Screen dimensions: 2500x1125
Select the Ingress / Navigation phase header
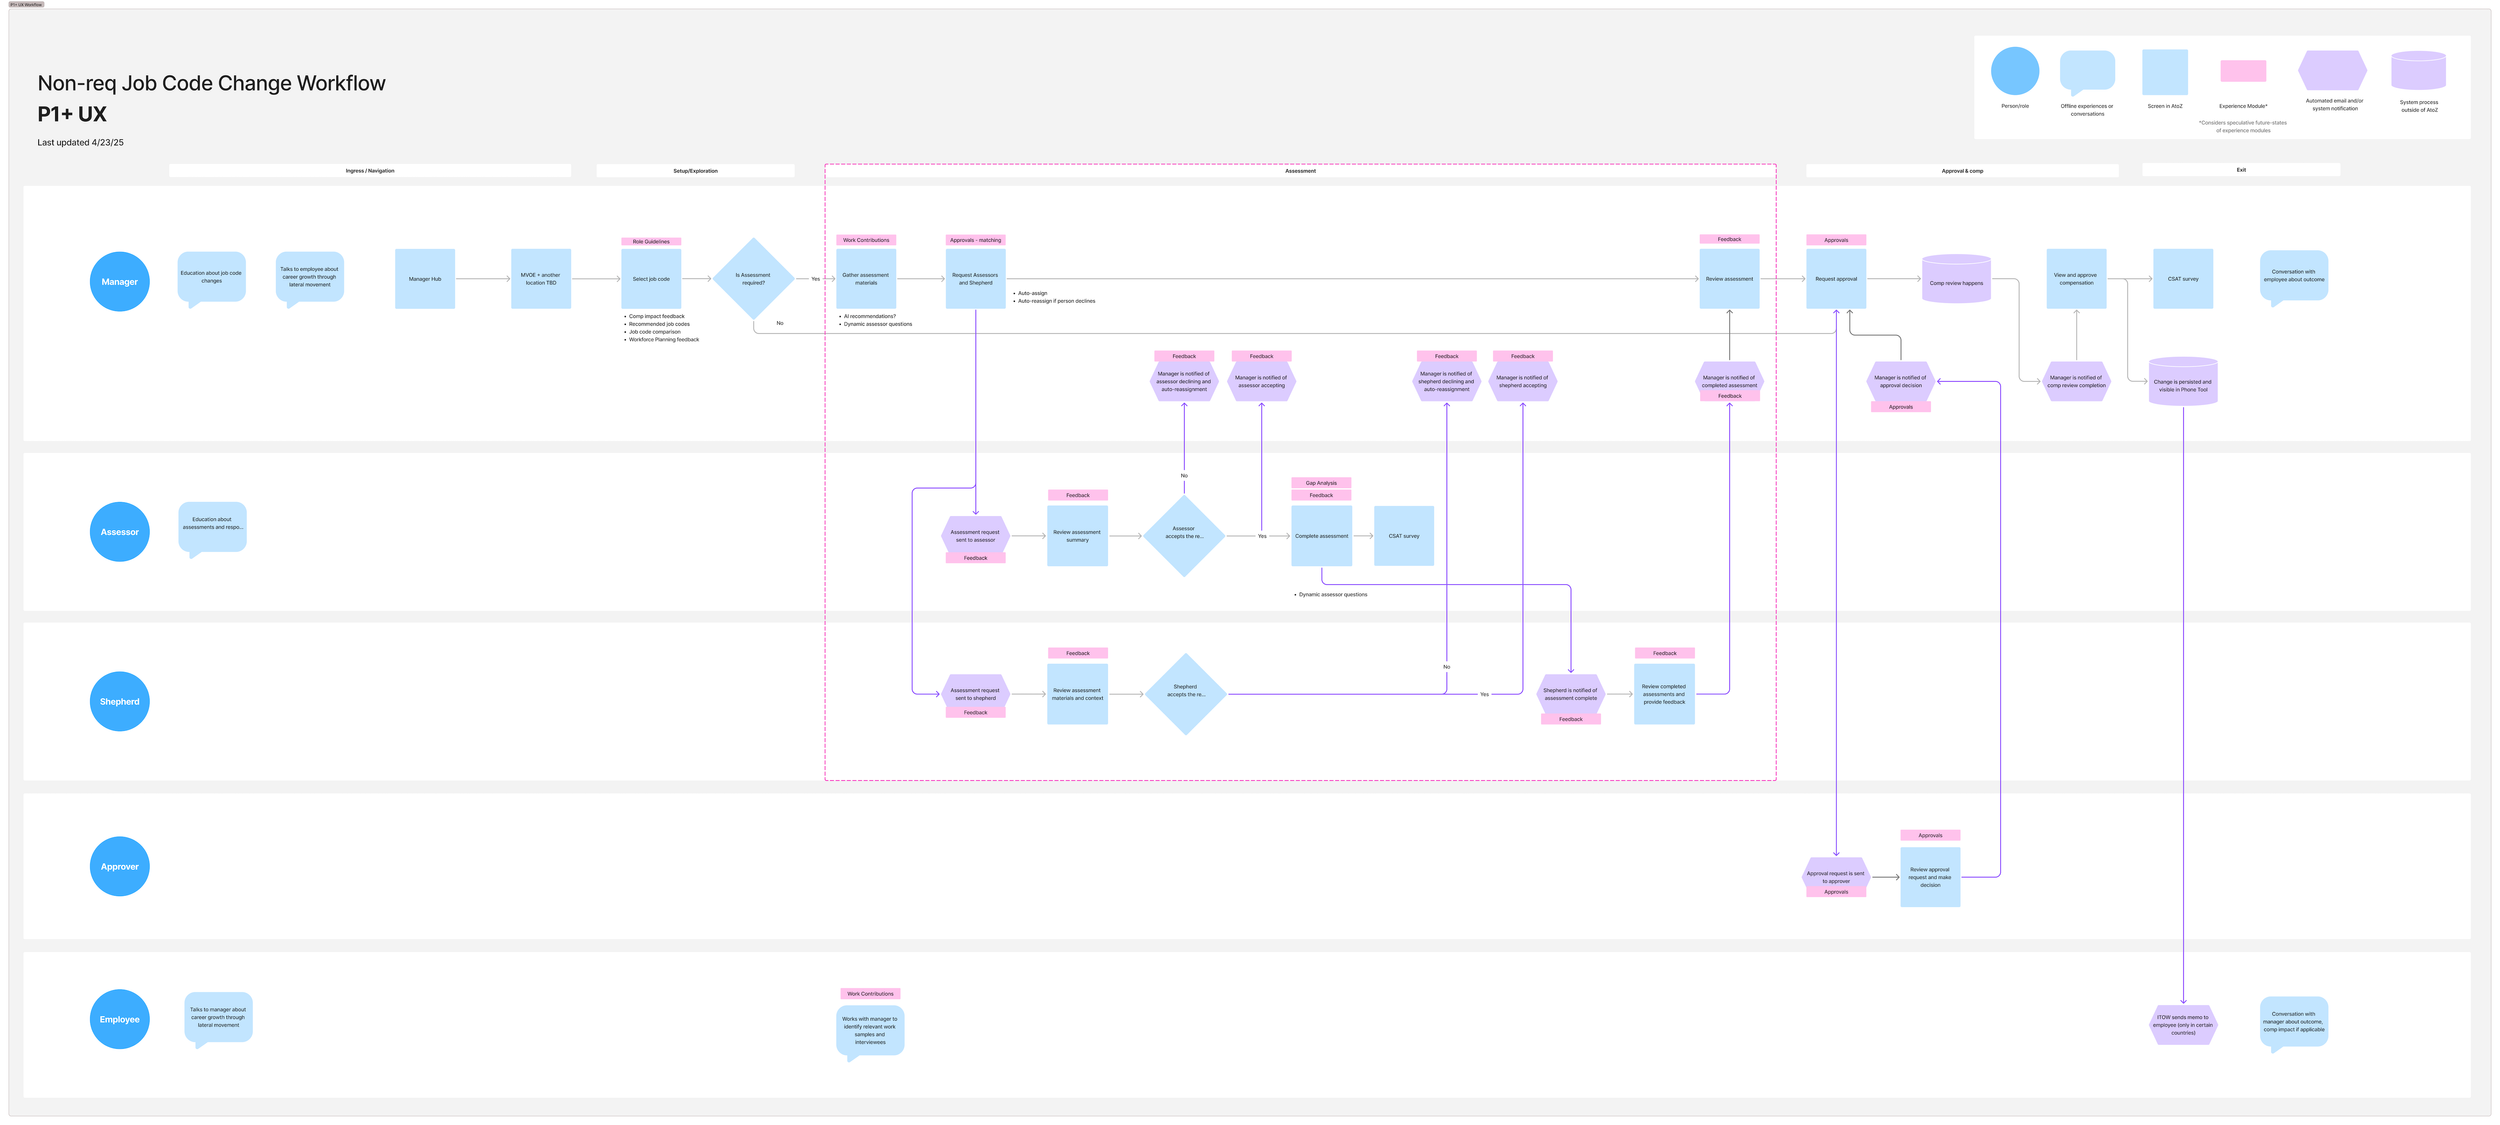point(370,171)
